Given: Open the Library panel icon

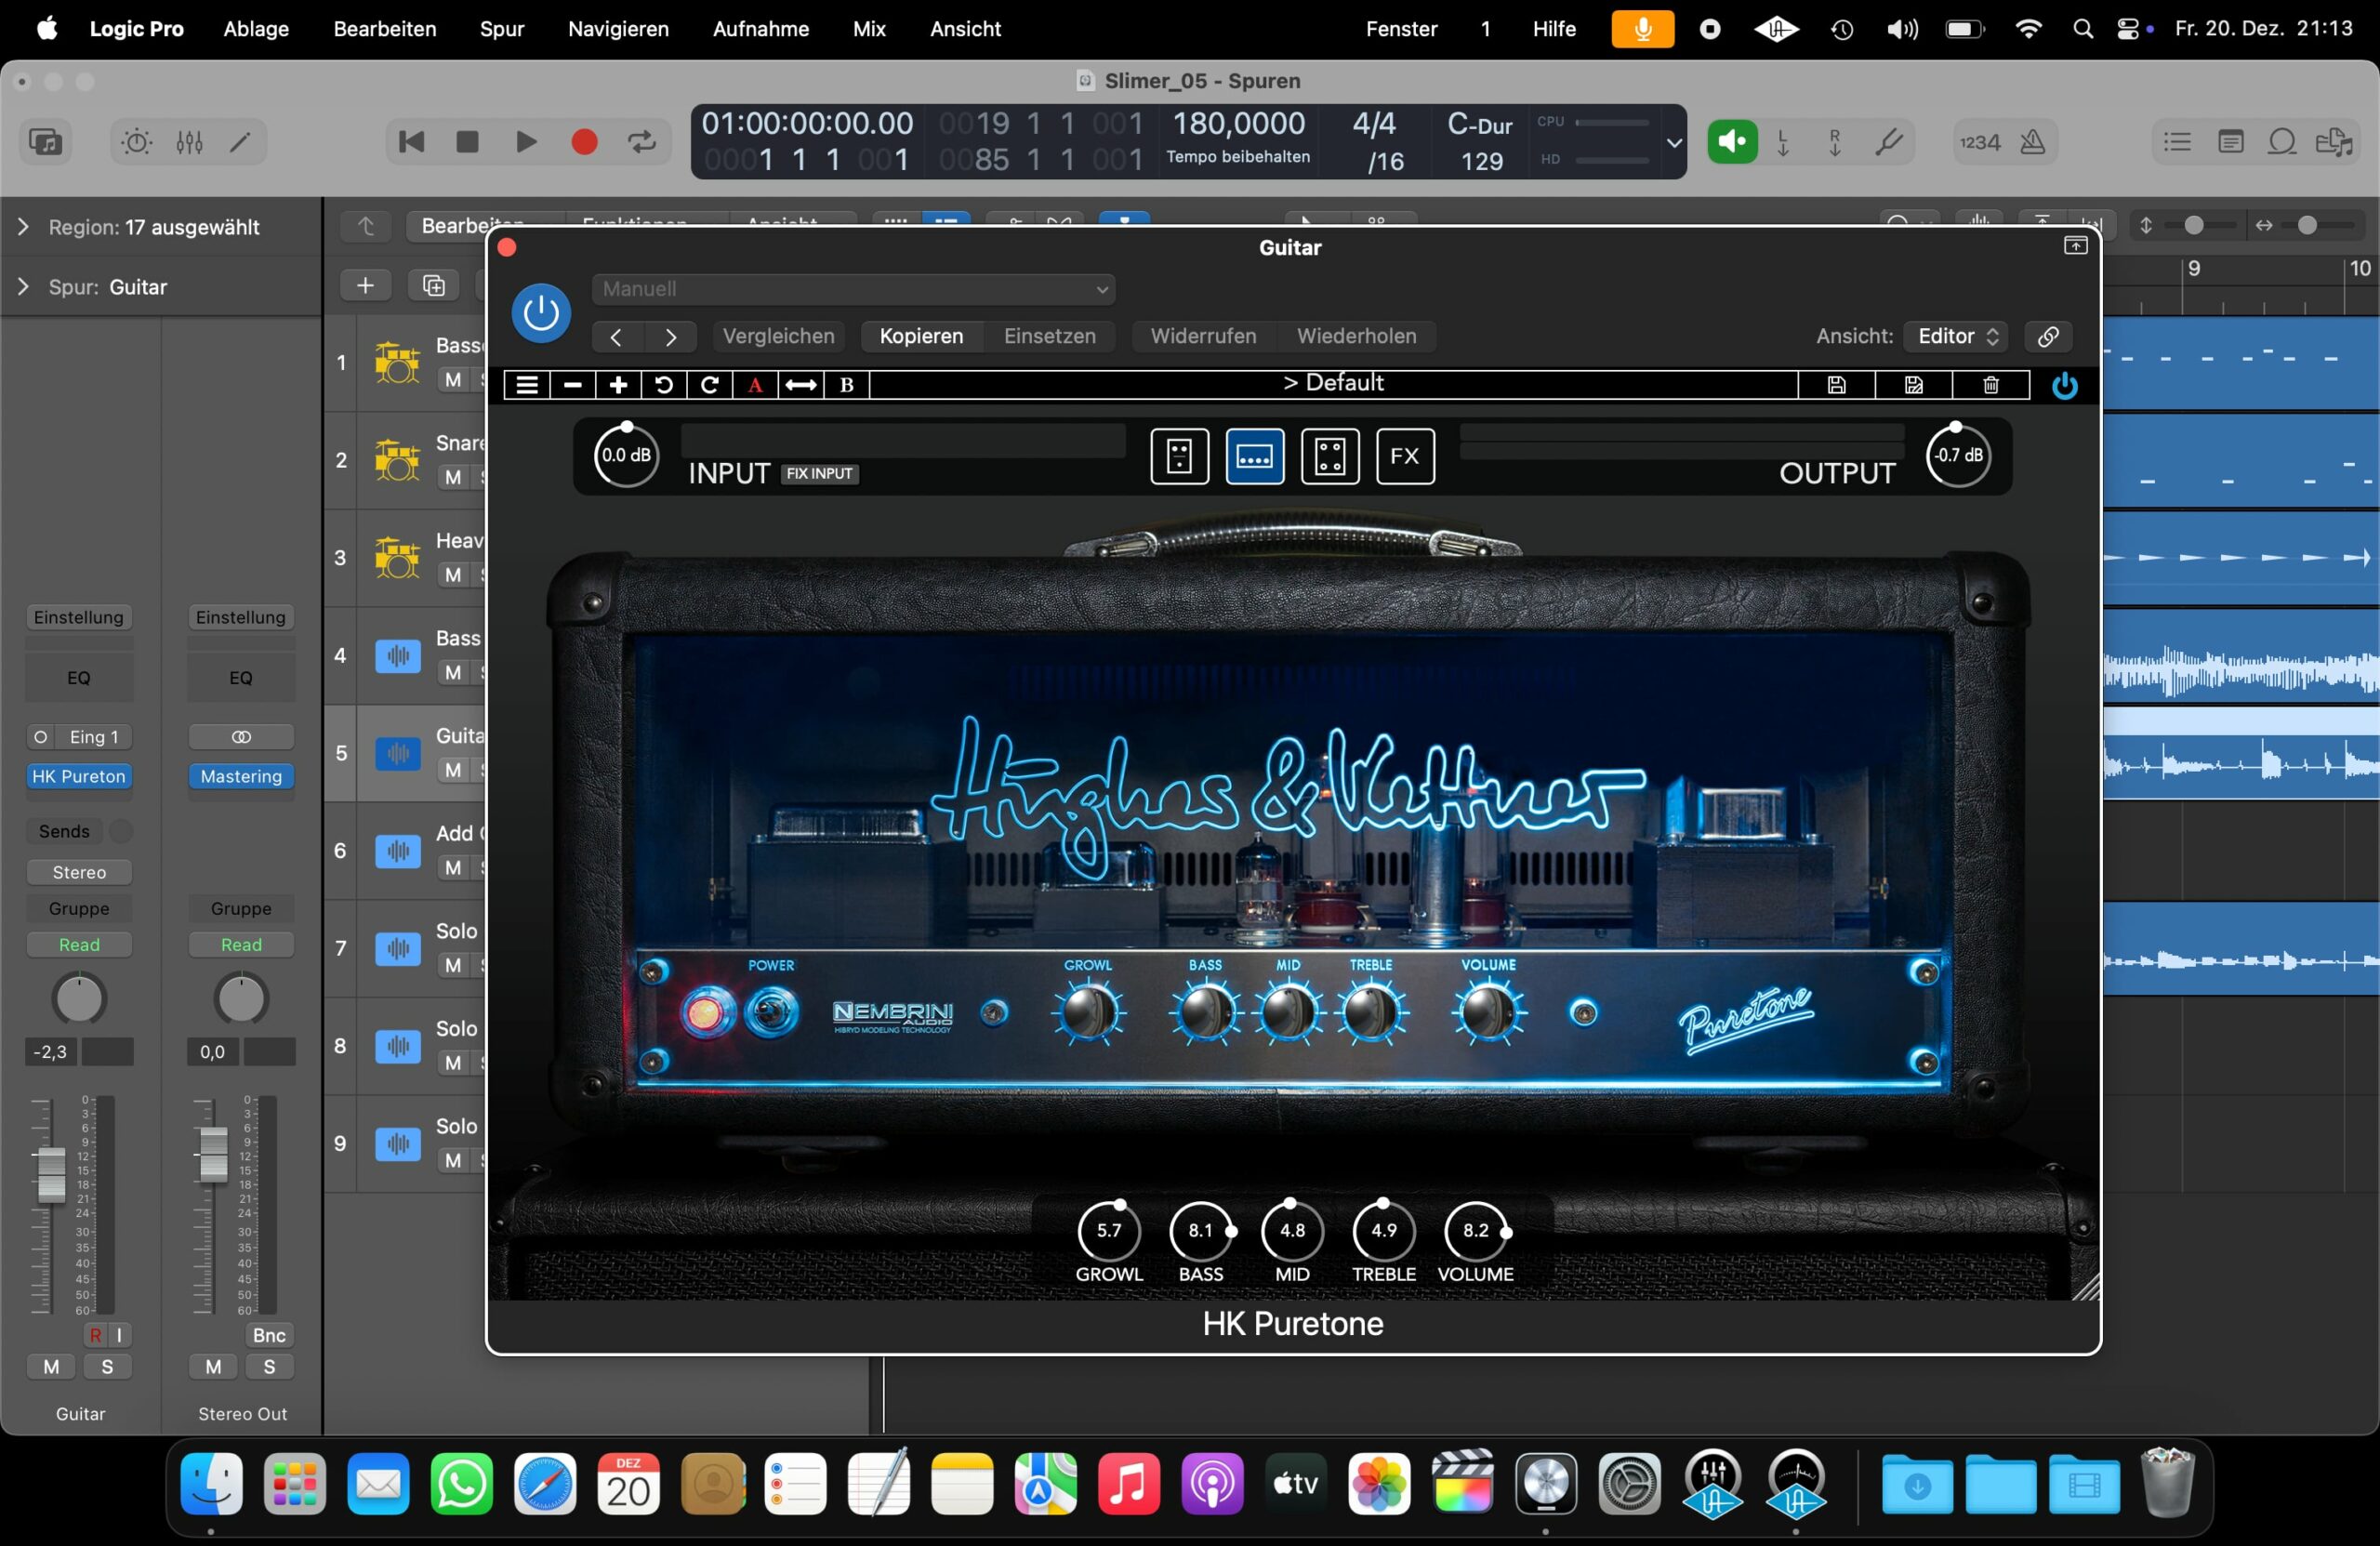Looking at the screenshot, I should [45, 142].
